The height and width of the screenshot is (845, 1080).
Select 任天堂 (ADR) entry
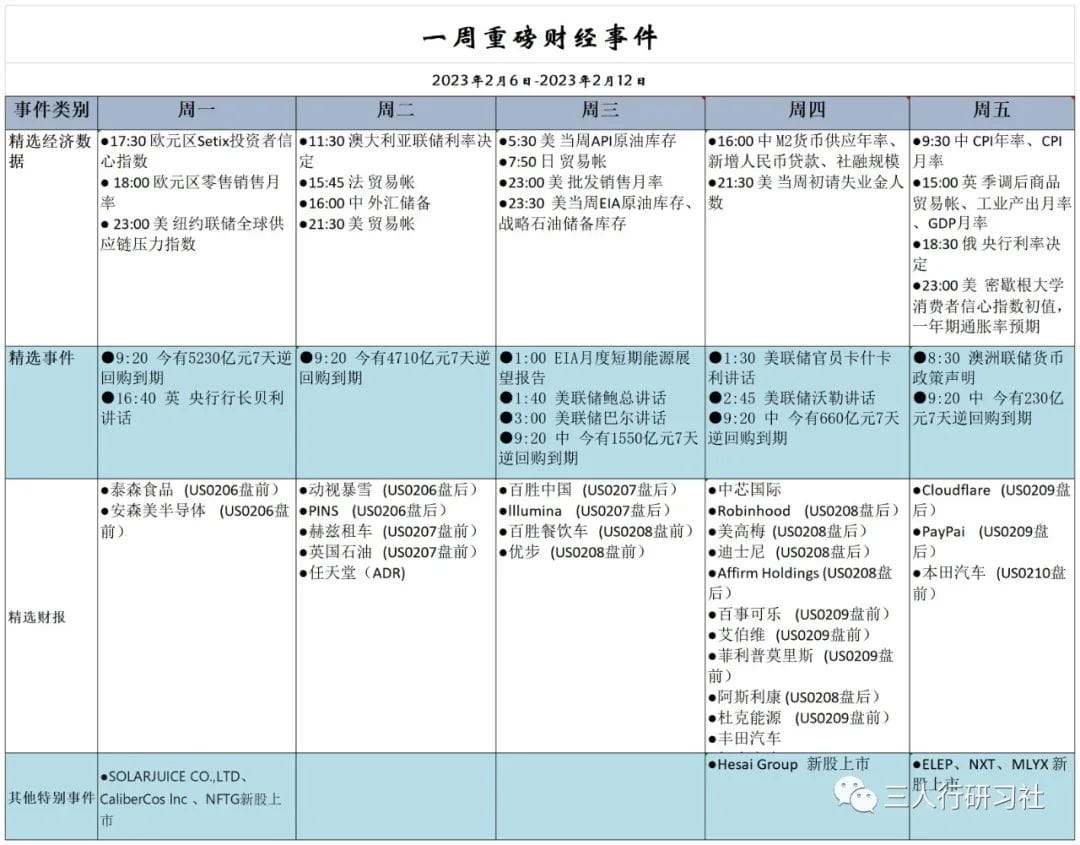click(x=353, y=573)
